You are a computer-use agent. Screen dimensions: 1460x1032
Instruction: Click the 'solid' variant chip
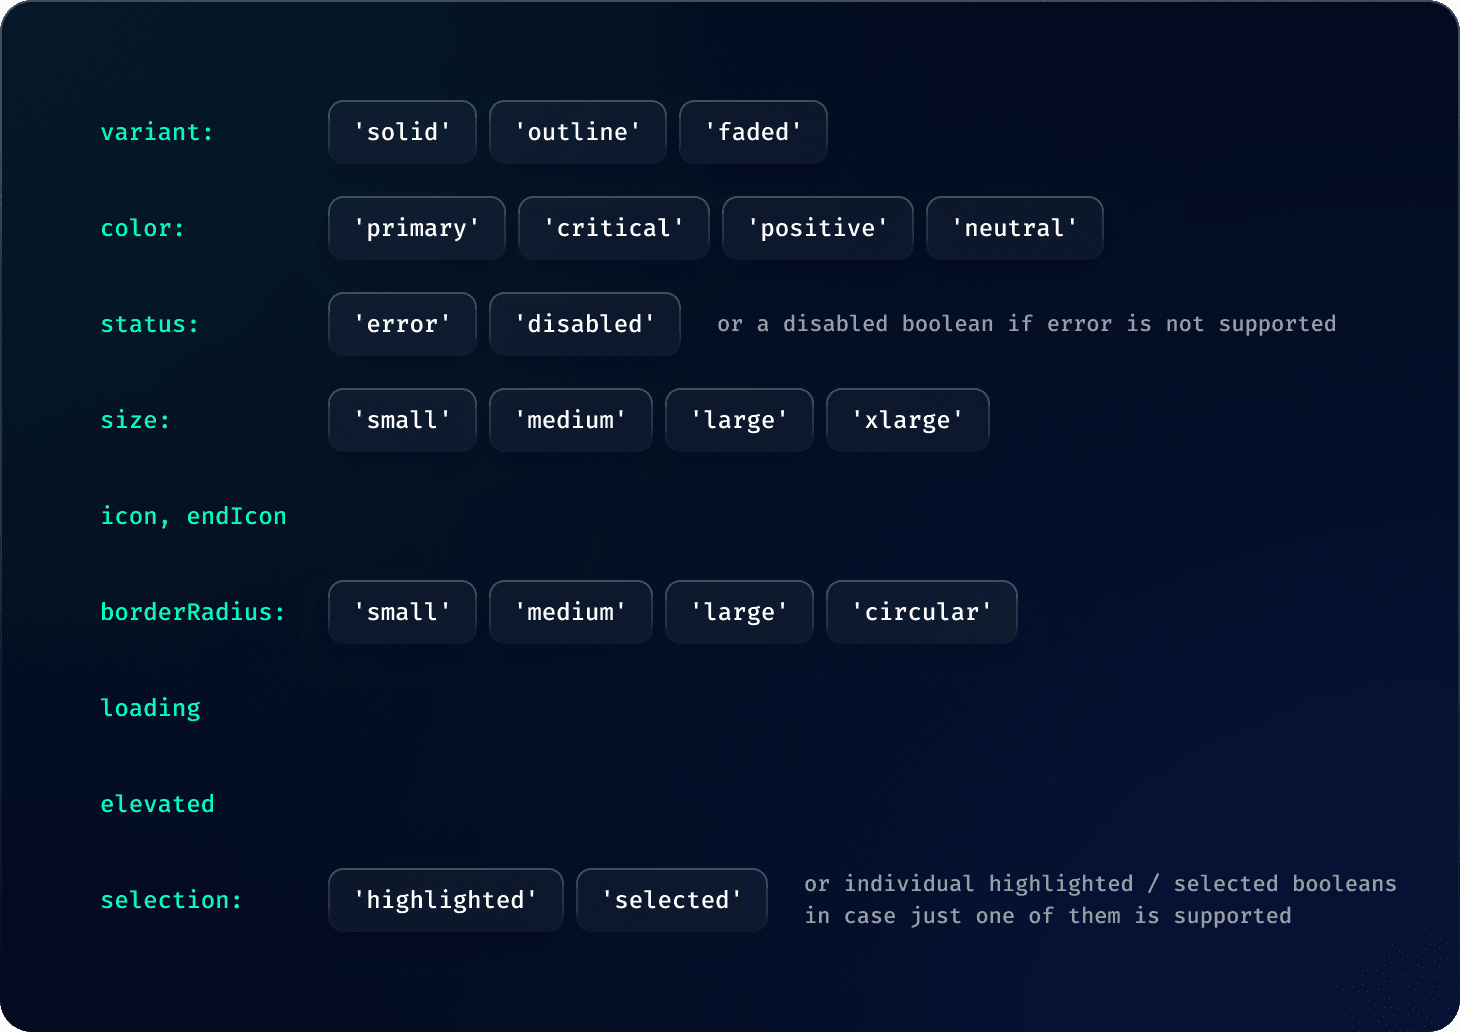point(402,132)
